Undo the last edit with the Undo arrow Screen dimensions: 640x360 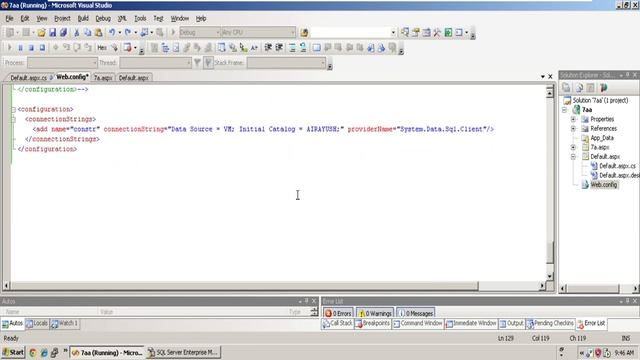pos(111,33)
